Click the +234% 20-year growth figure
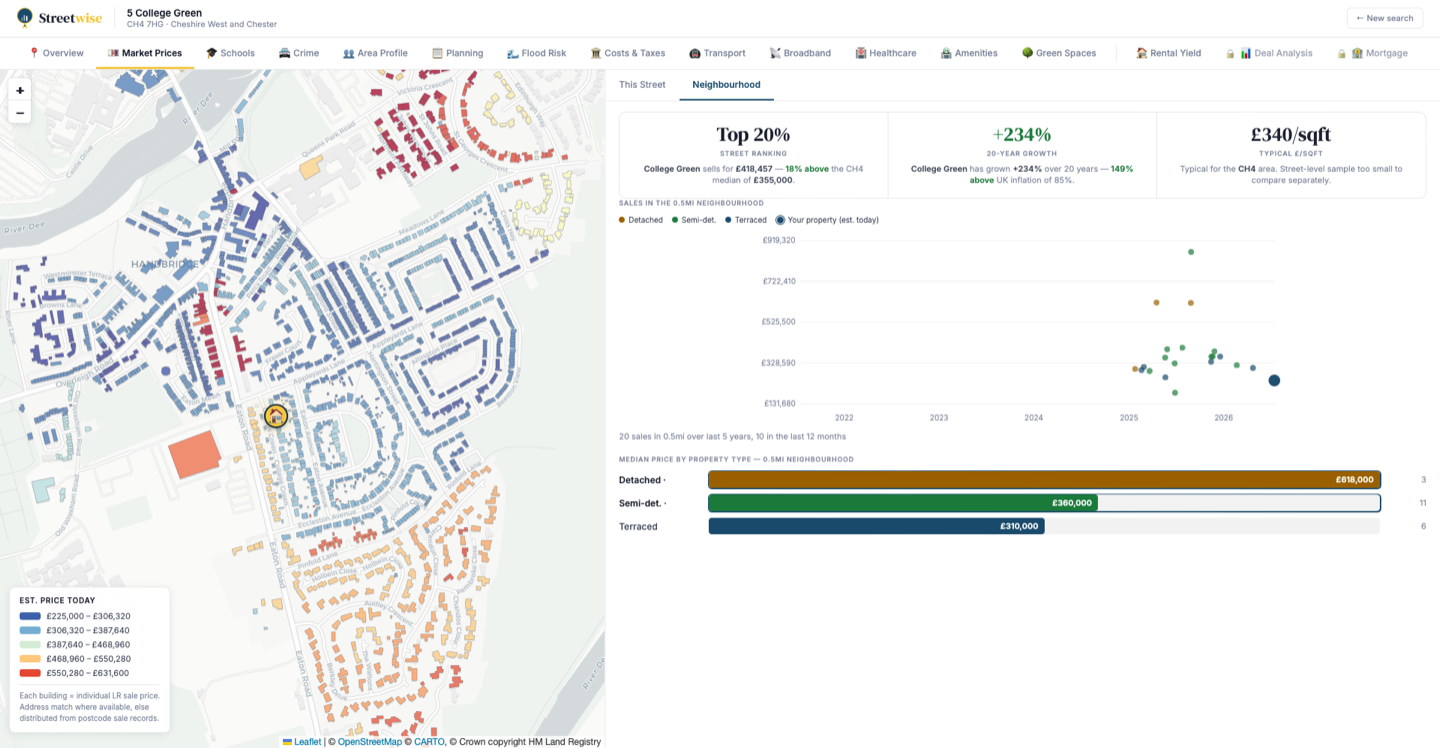1440x748 pixels. pyautogui.click(x=1021, y=135)
